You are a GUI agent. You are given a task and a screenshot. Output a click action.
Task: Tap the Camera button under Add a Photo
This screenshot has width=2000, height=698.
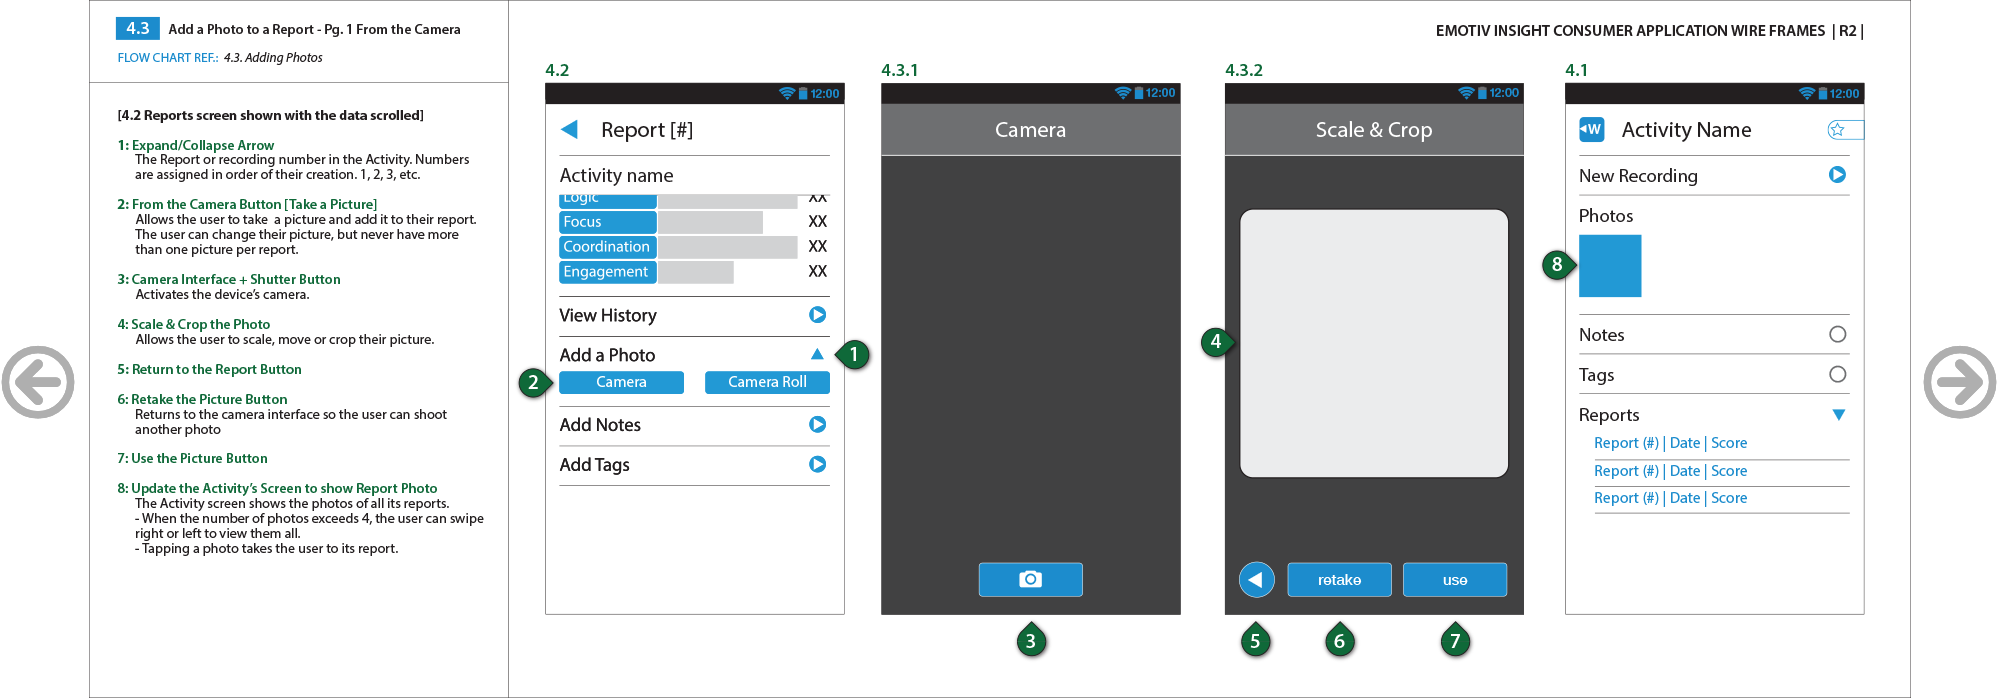621,382
